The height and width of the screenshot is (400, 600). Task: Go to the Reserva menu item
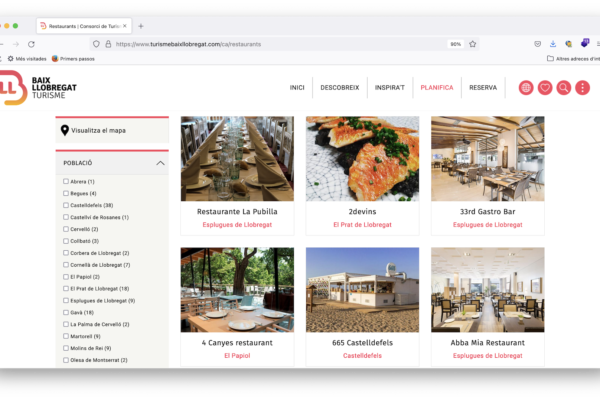tap(483, 88)
